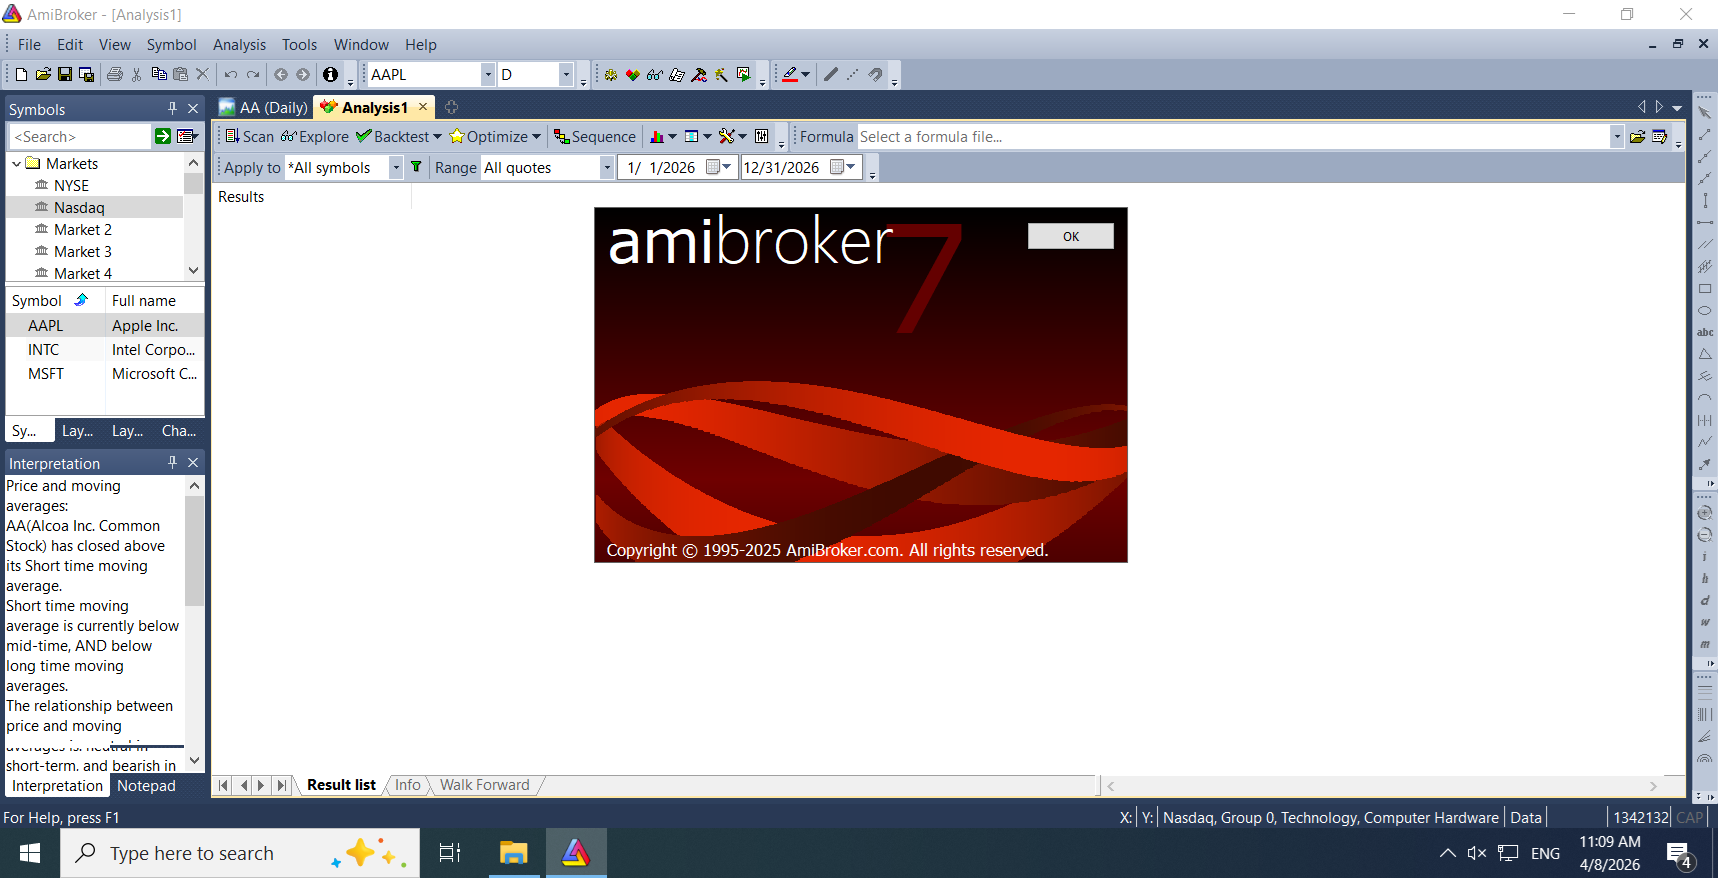
Task: Switch to the AA (Daily) tab
Action: tap(264, 107)
